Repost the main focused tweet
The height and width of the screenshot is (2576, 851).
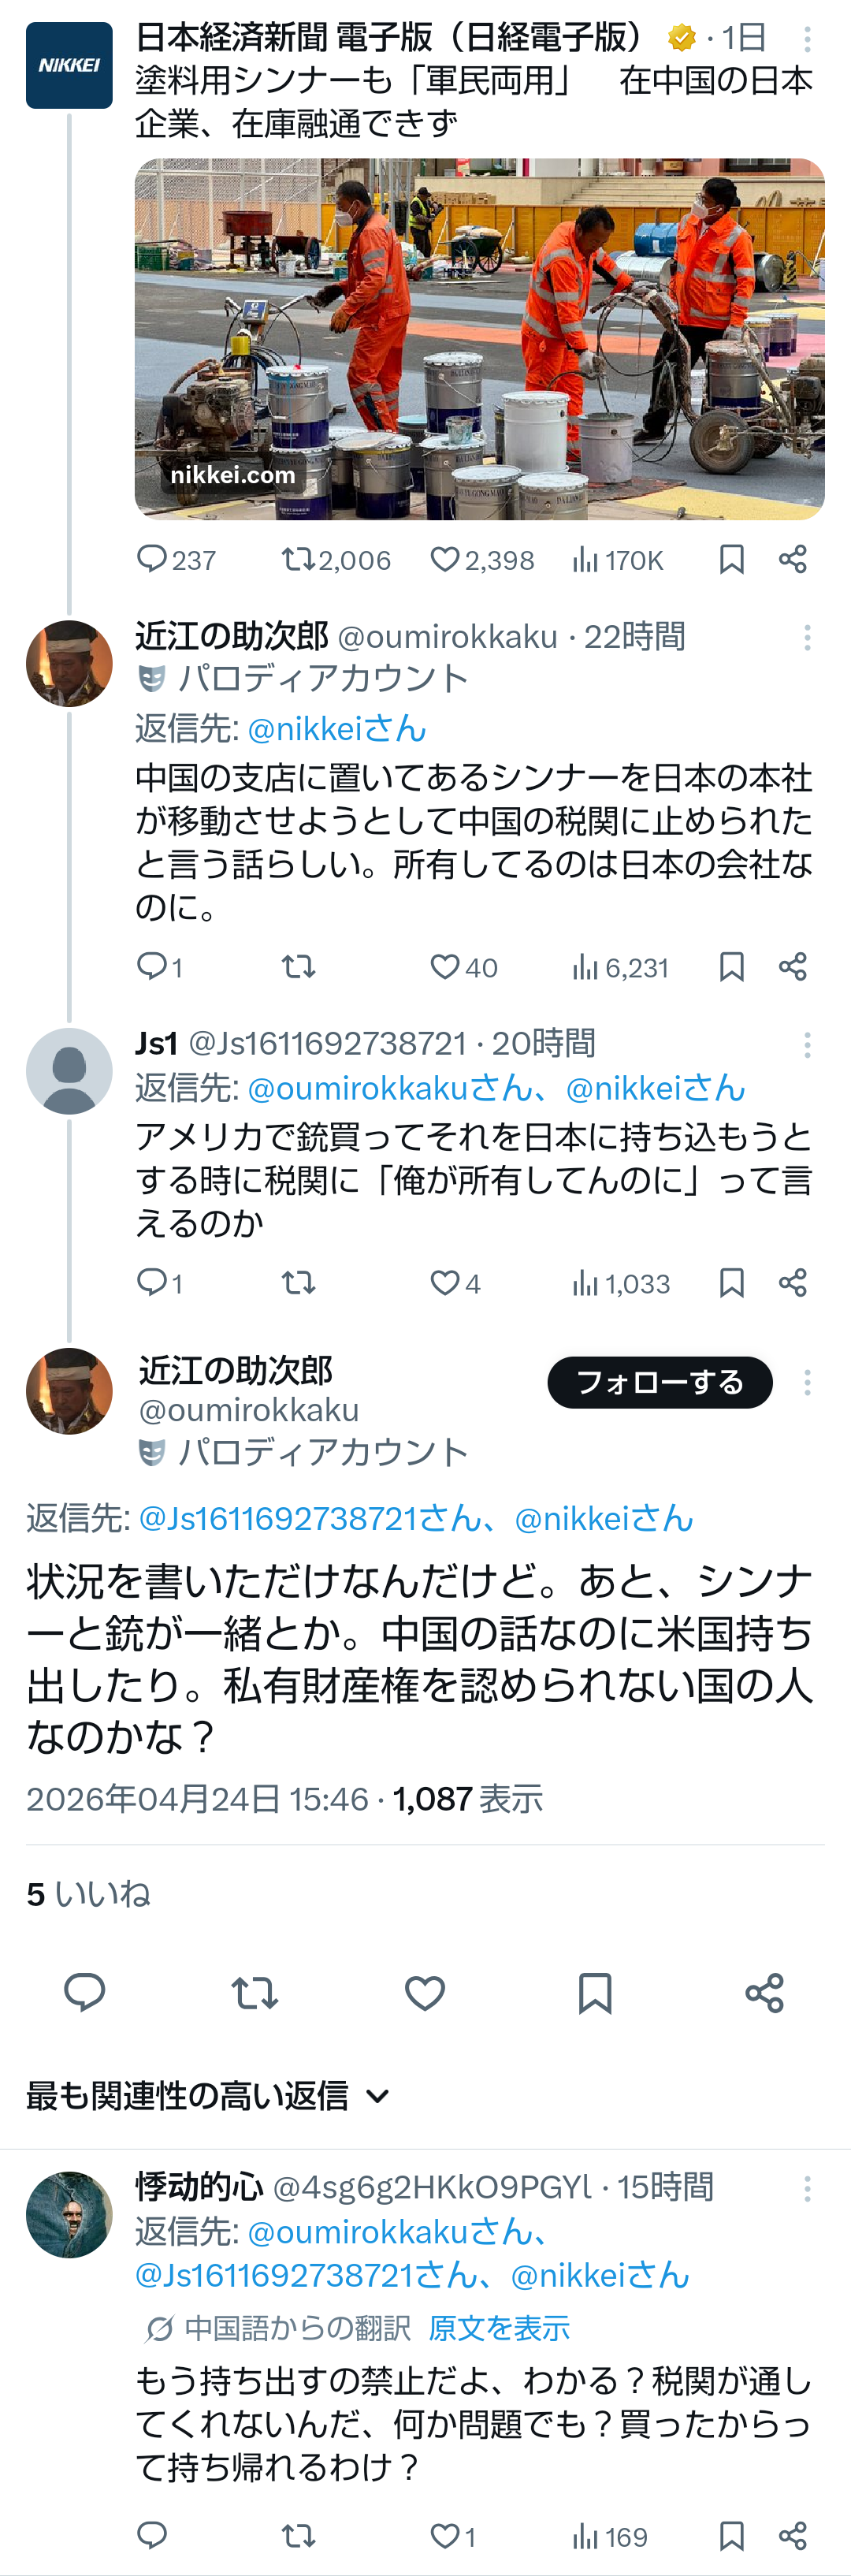[254, 1993]
